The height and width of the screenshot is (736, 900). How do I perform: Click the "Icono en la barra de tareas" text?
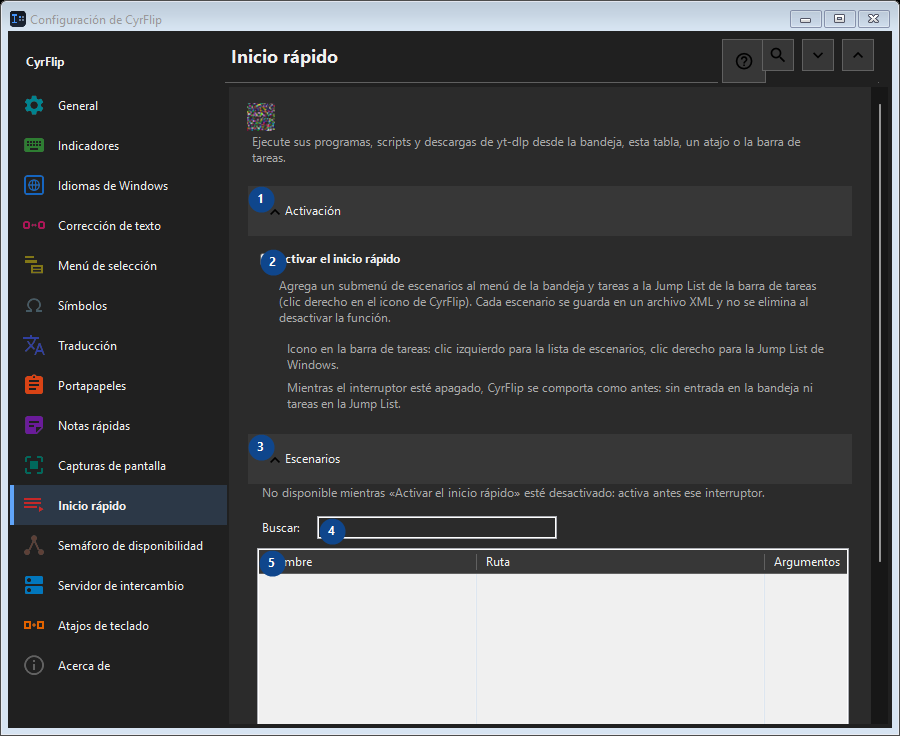tap(556, 357)
